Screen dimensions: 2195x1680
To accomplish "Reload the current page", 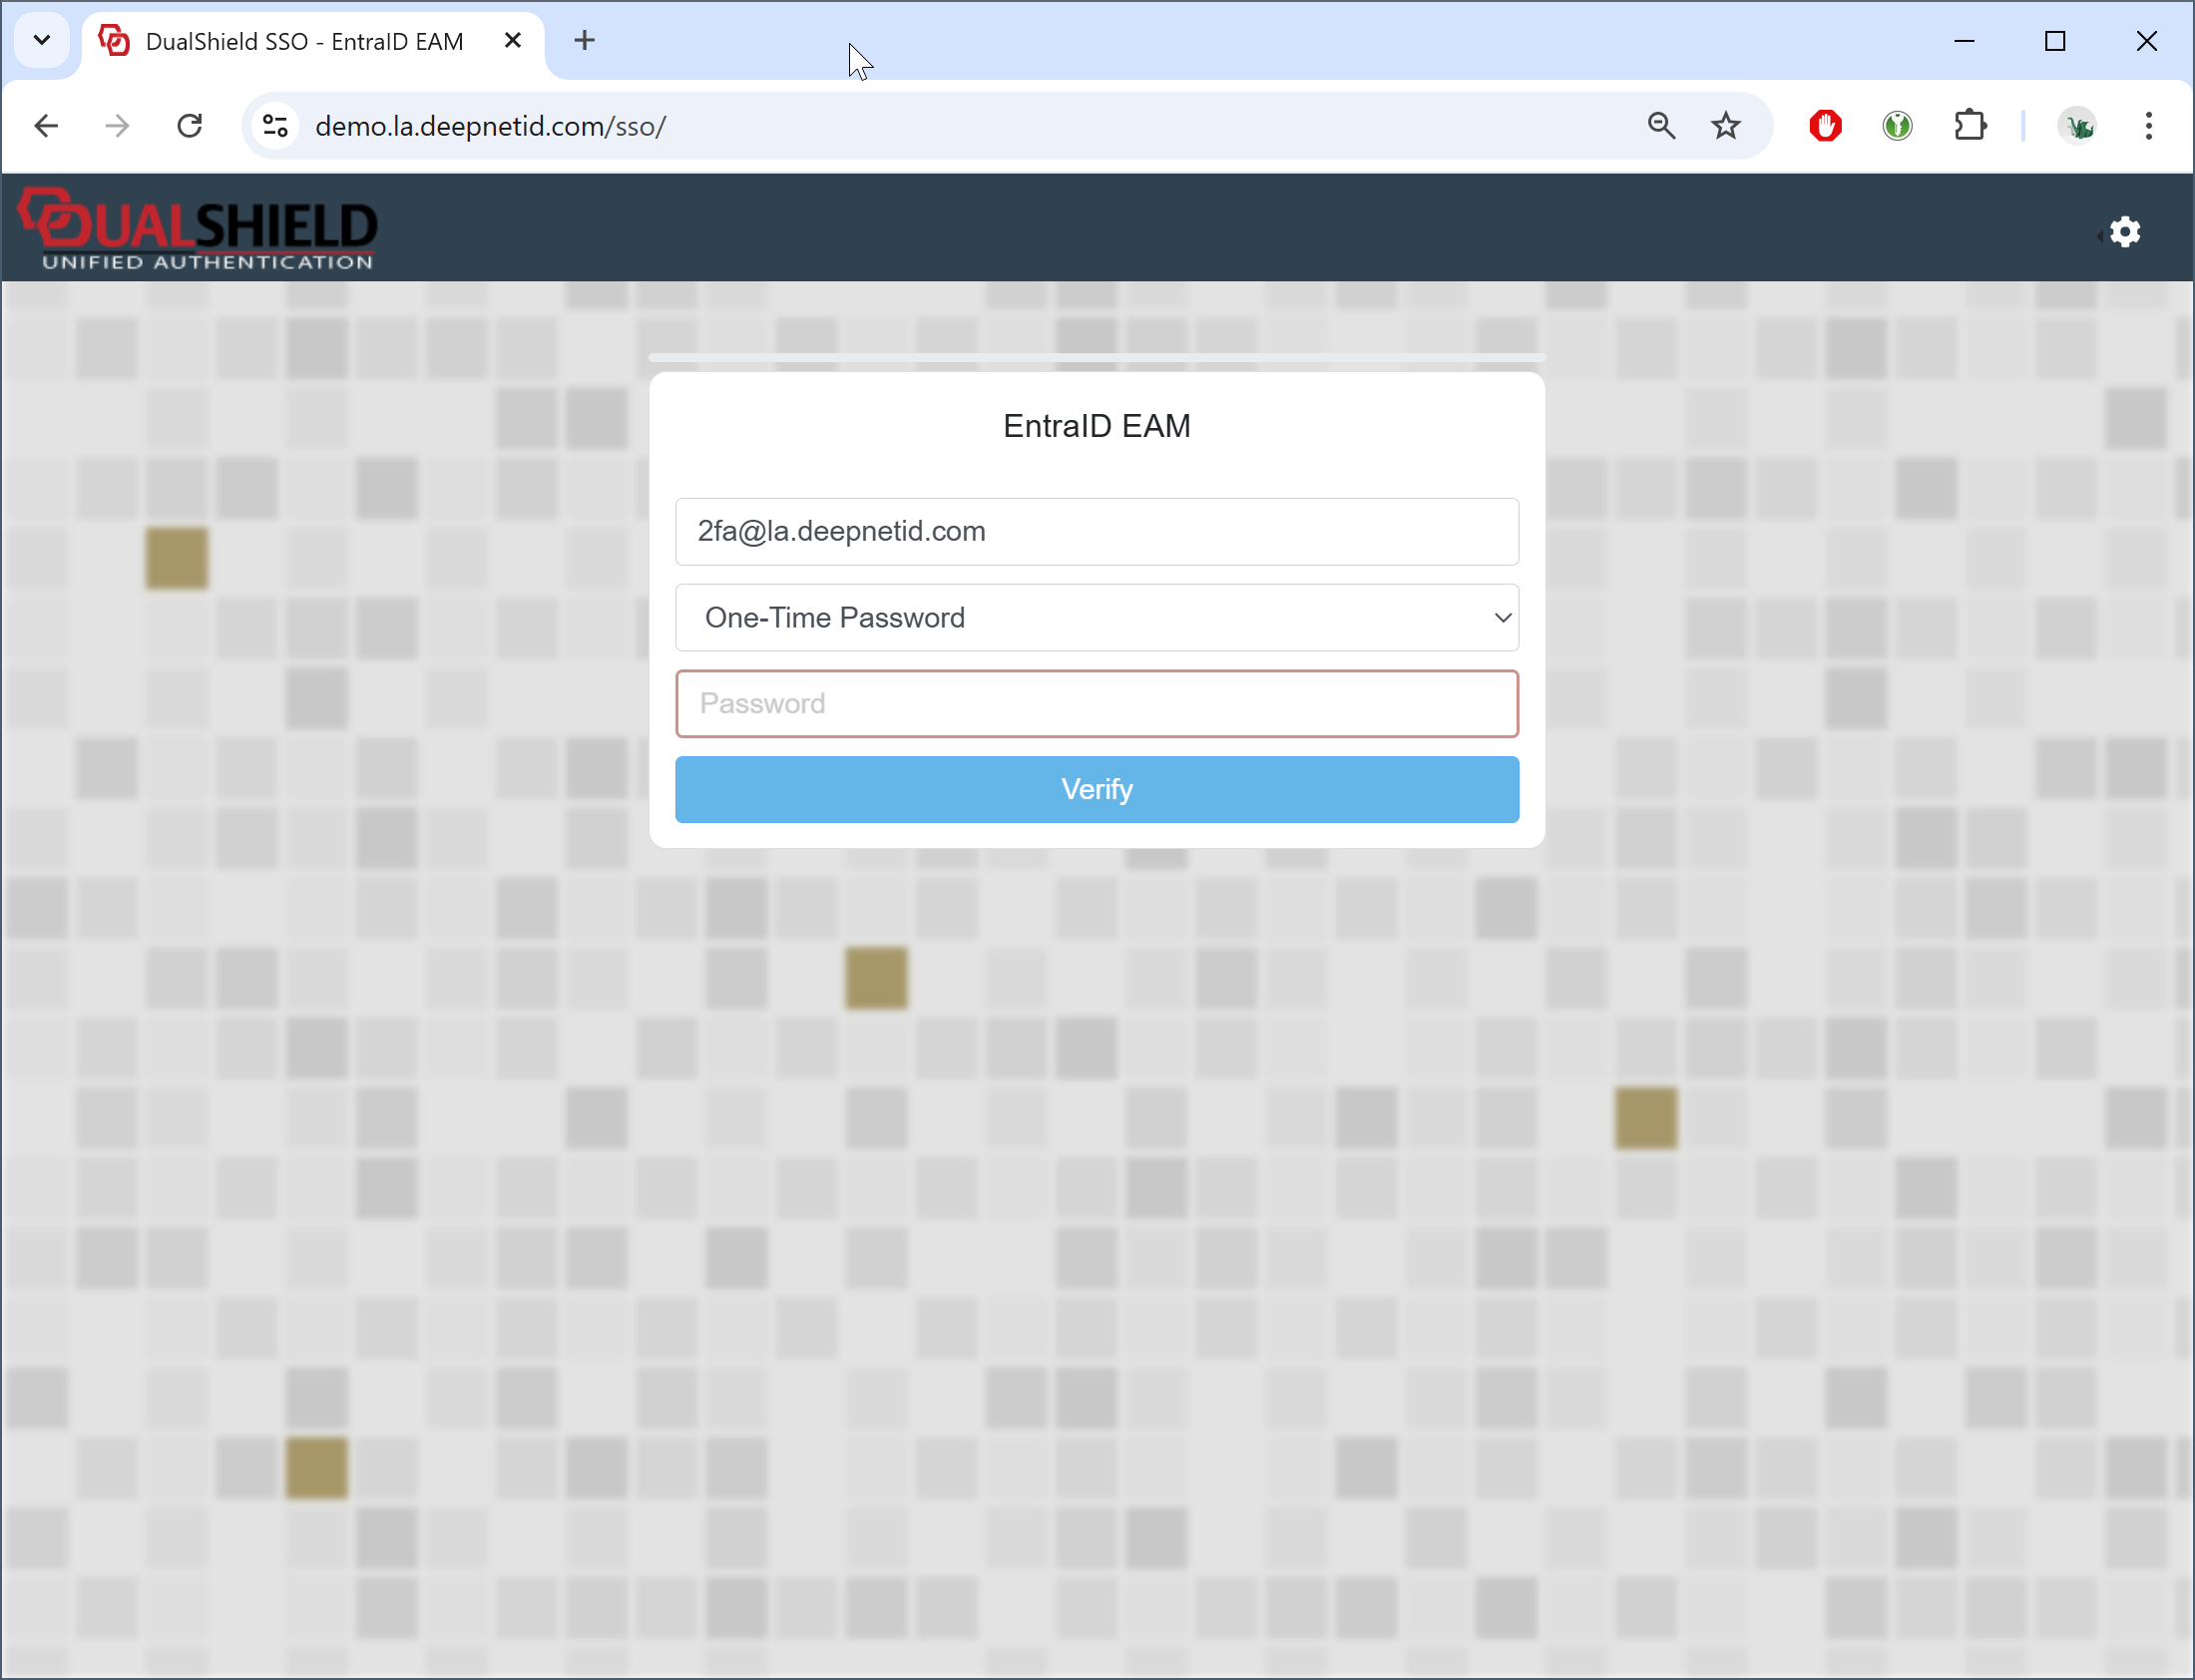I will (190, 126).
